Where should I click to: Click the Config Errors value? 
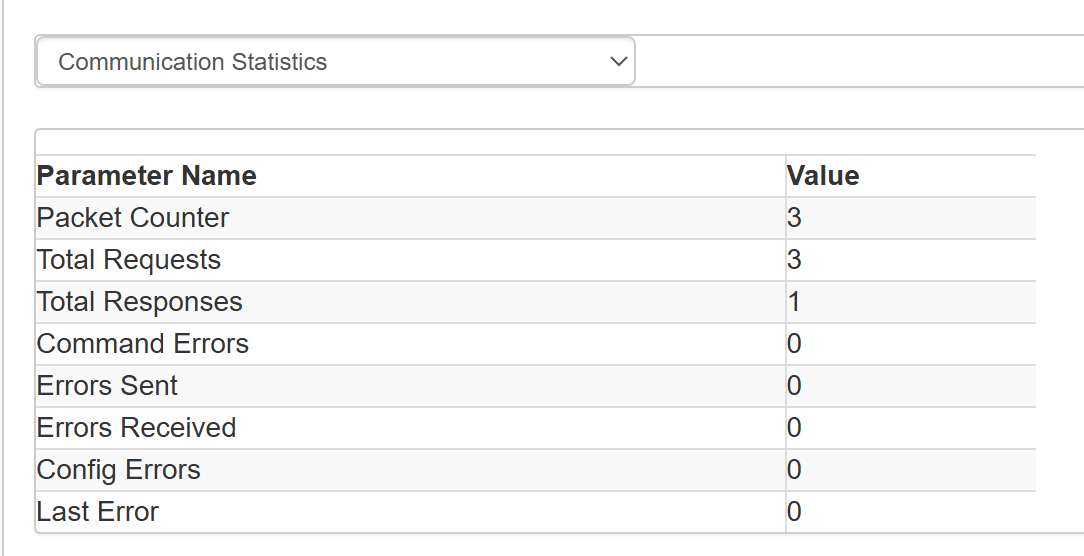coord(794,470)
